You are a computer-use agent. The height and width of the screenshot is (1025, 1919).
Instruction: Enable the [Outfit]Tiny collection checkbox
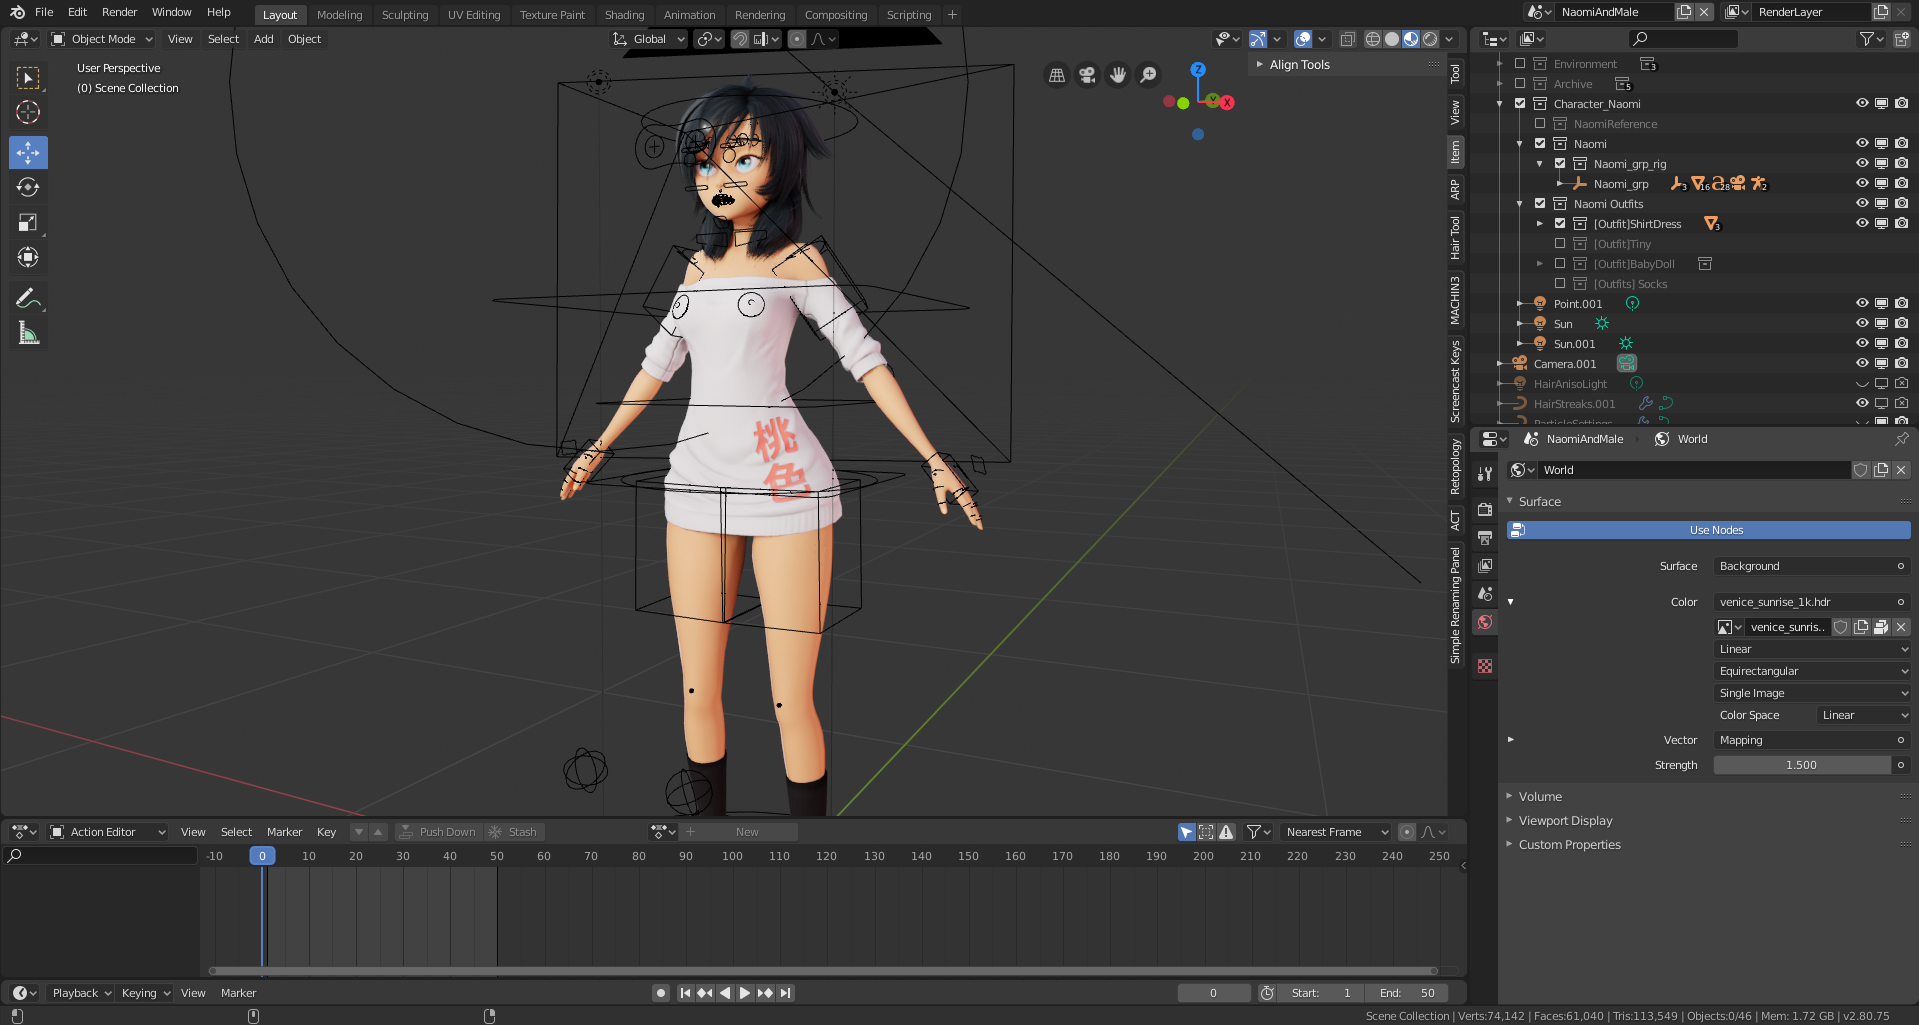(x=1560, y=244)
